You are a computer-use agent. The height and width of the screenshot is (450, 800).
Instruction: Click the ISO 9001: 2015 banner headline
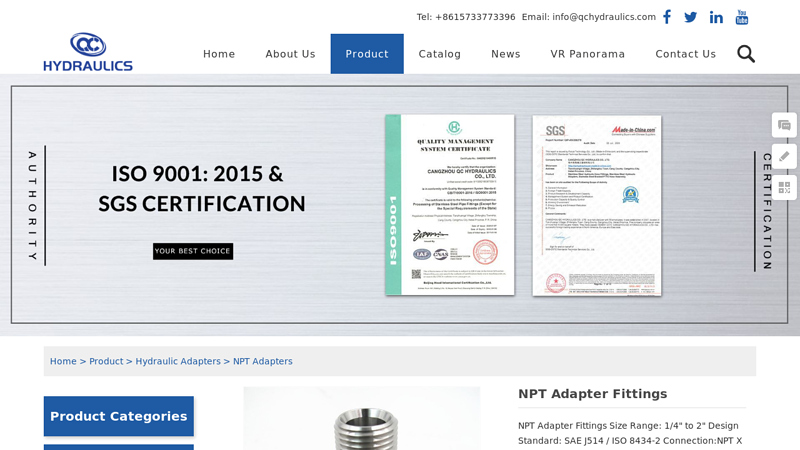pyautogui.click(x=202, y=189)
